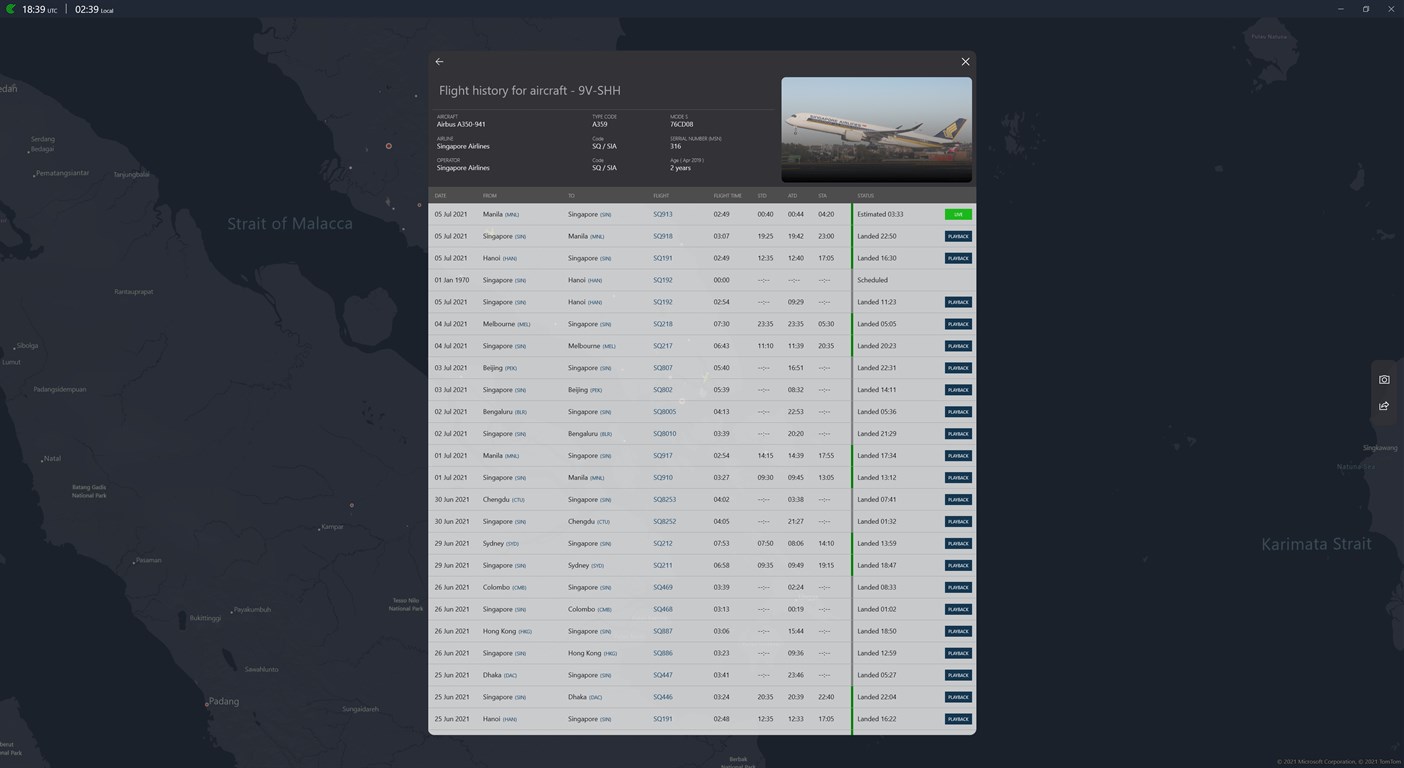Start playback for flight SQ910

tap(958, 478)
